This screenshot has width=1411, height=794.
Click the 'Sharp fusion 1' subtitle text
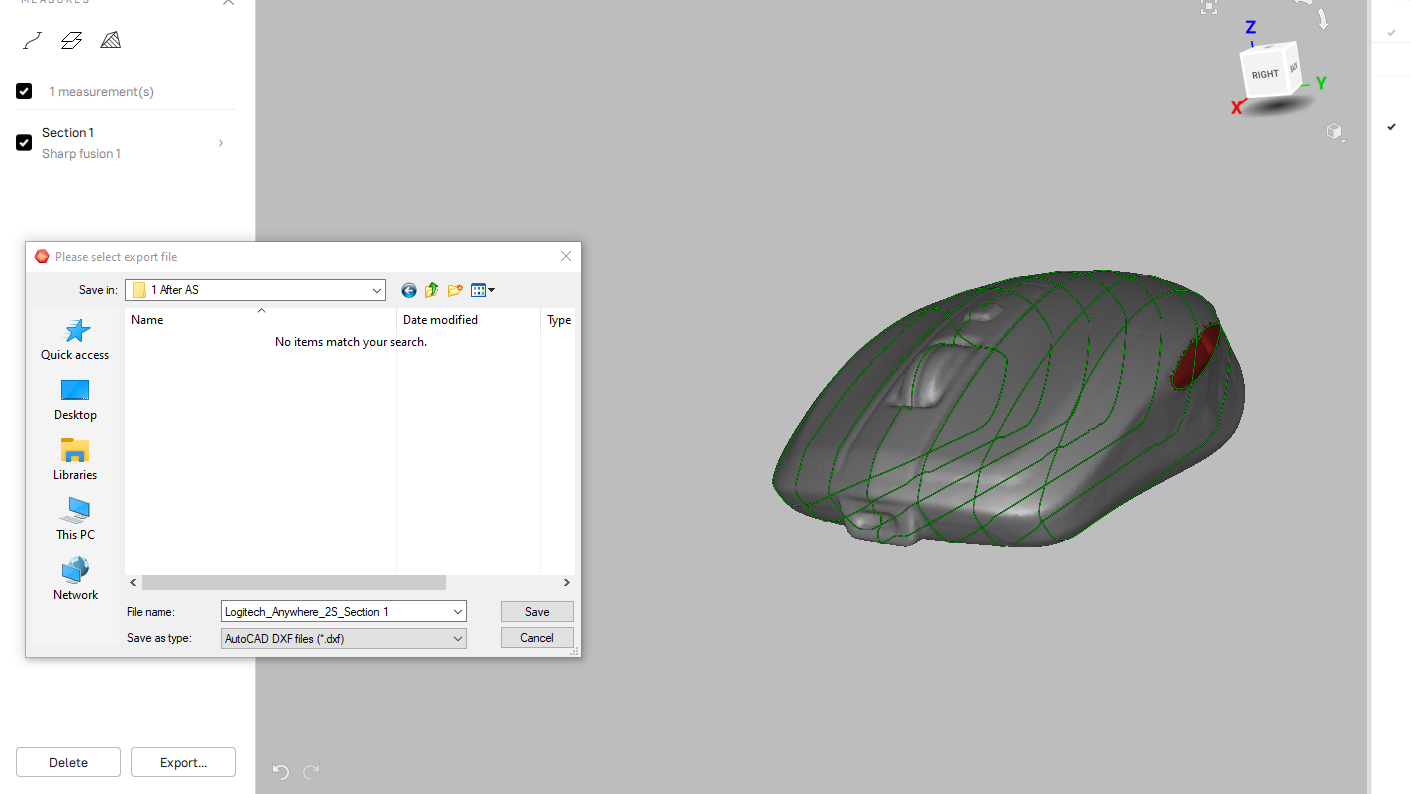[81, 154]
